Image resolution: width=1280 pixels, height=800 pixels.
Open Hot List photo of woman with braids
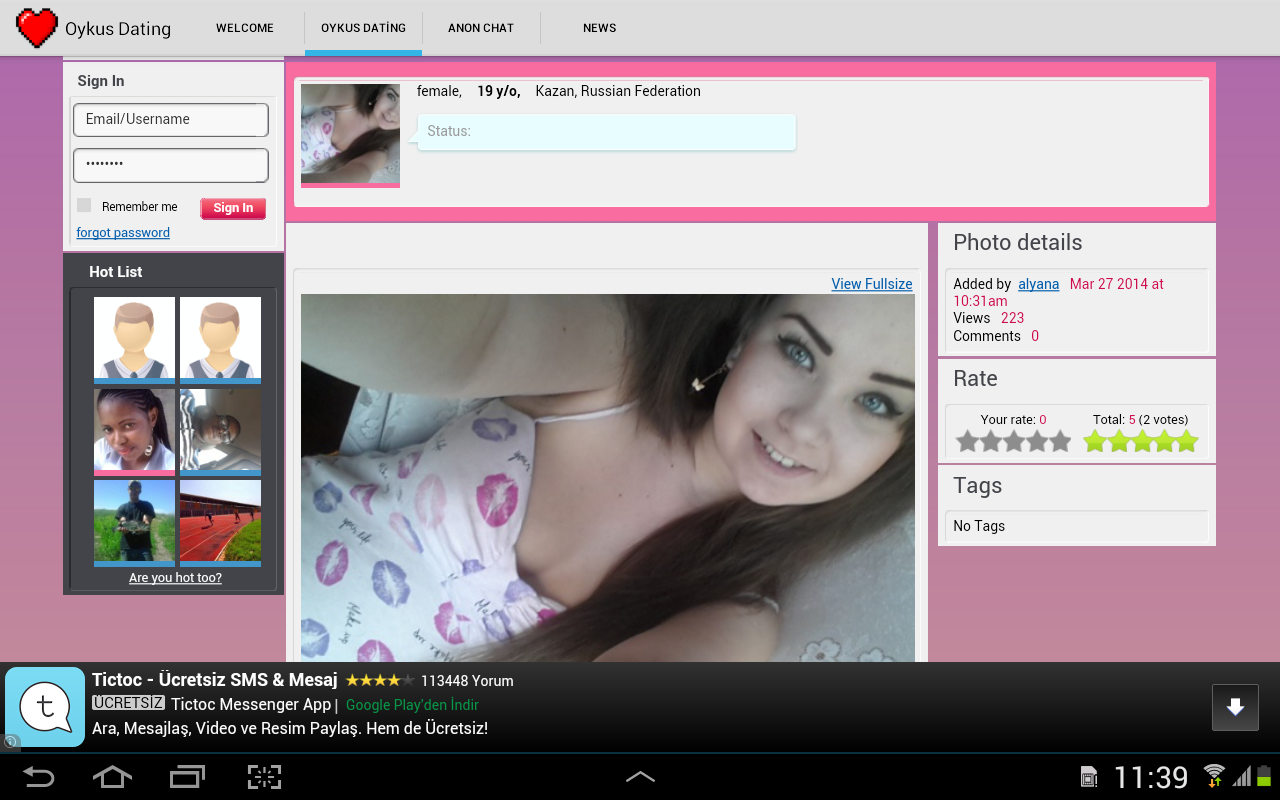134,432
